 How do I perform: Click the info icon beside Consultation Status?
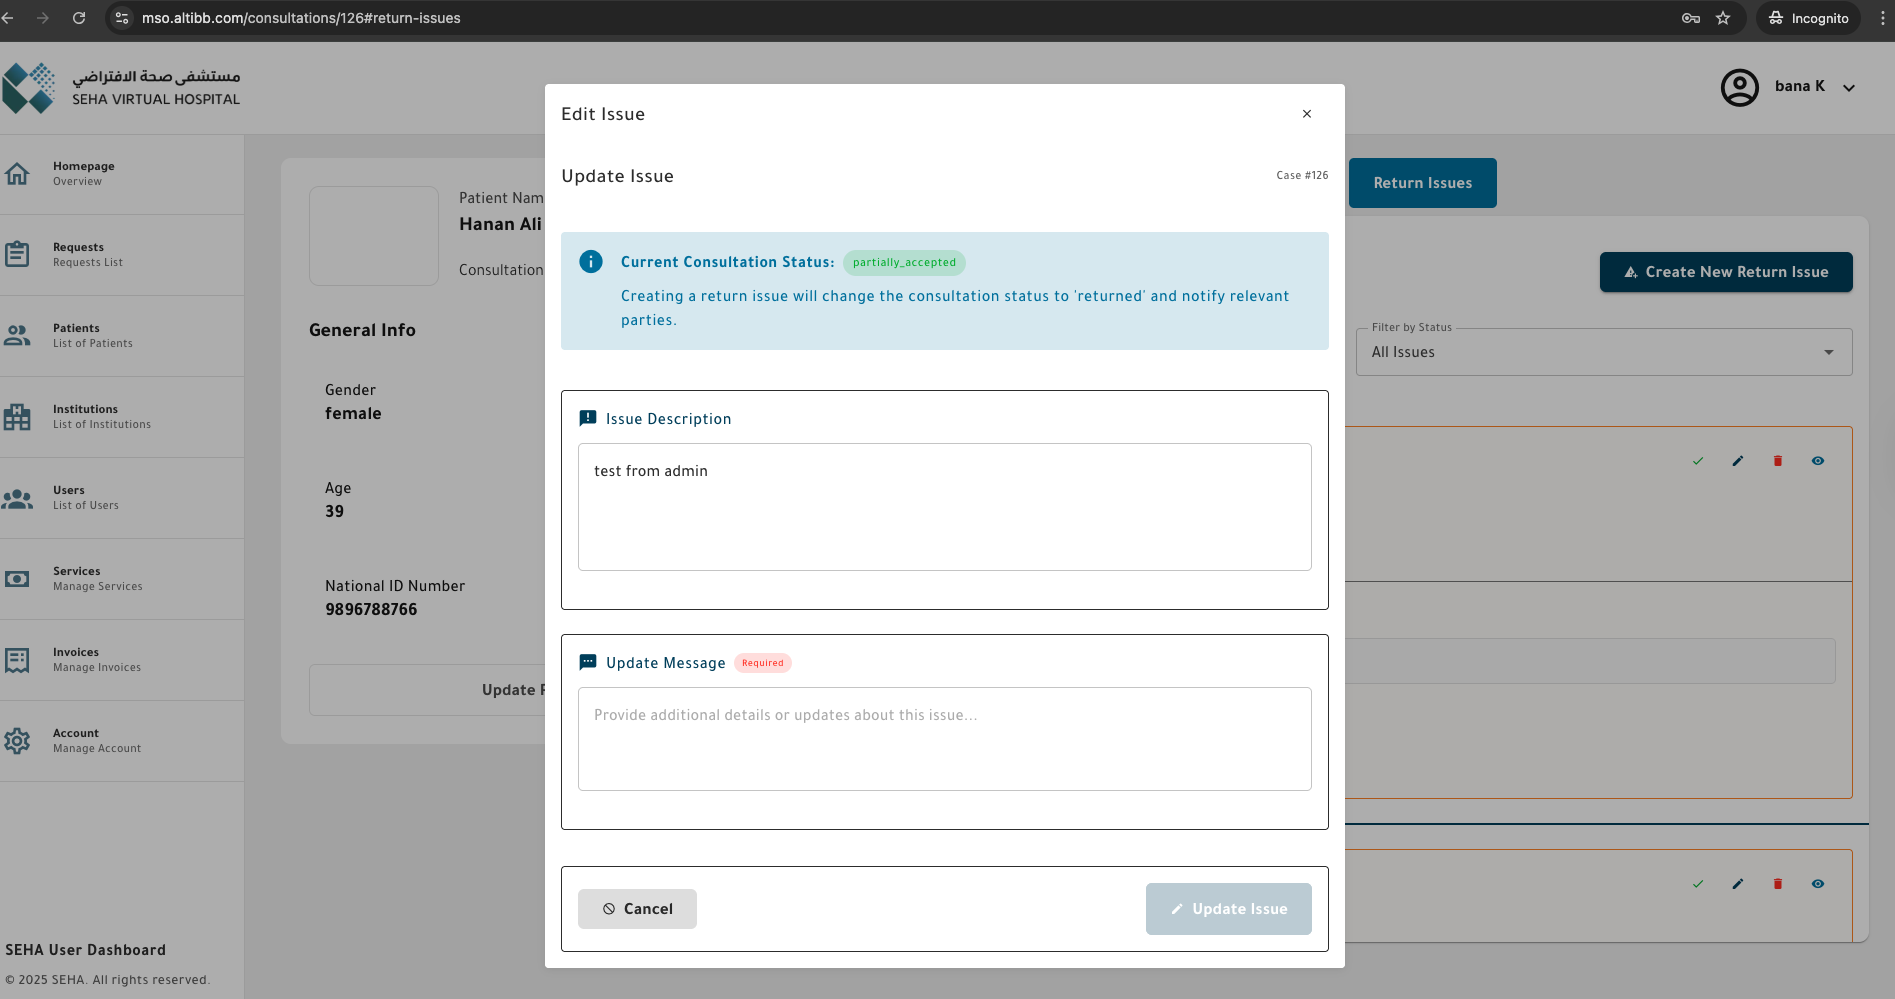pos(591,262)
